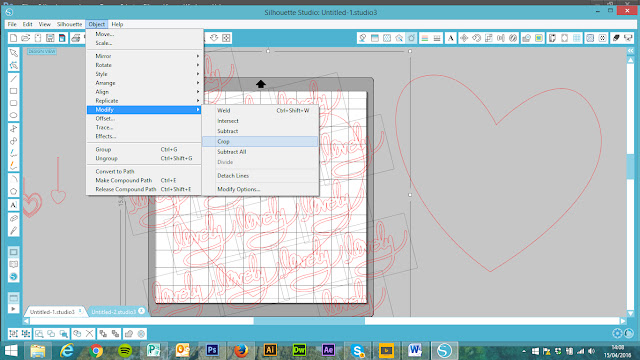Click the horizontal scrollbar thumb

tap(309, 321)
